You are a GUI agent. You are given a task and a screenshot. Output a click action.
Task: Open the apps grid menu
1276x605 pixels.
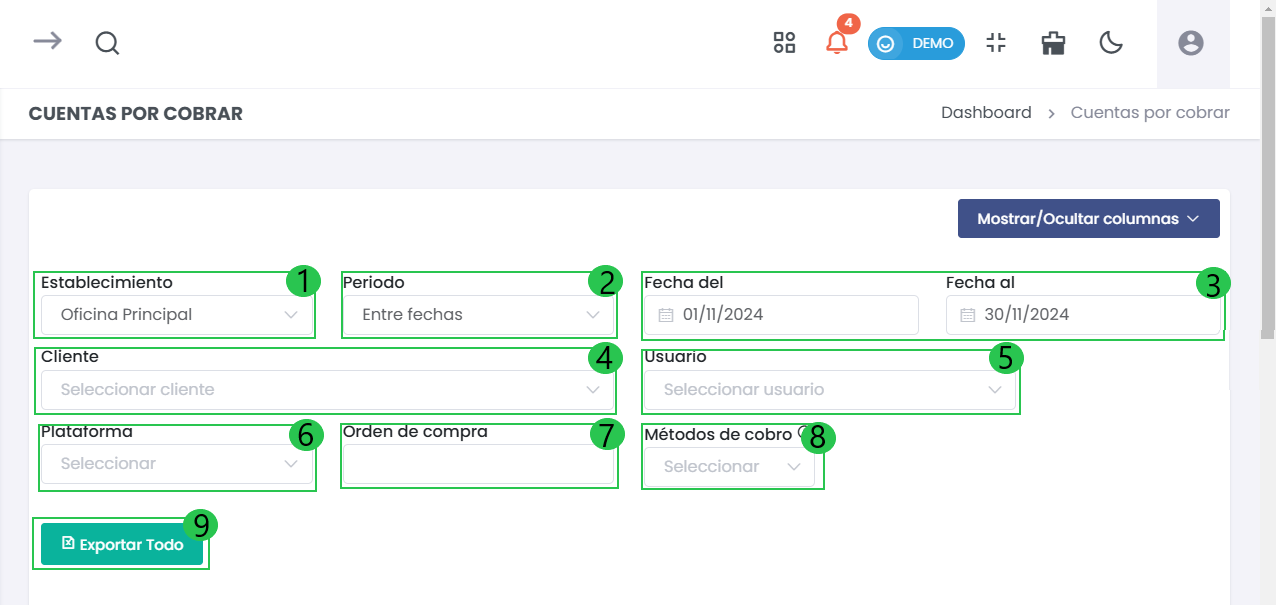pos(784,43)
